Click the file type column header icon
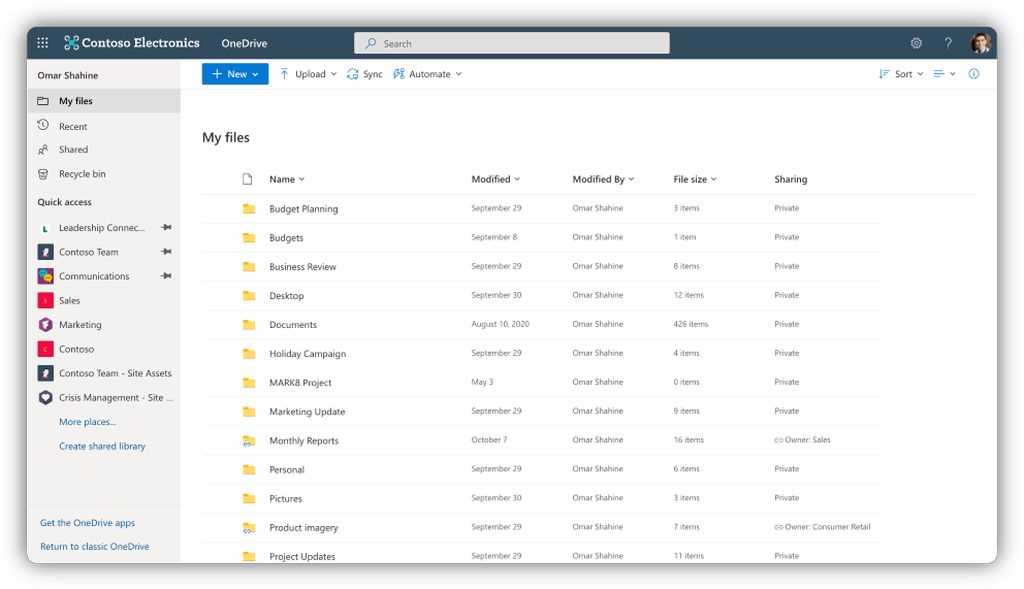The height and width of the screenshot is (589, 1024). pos(248,179)
